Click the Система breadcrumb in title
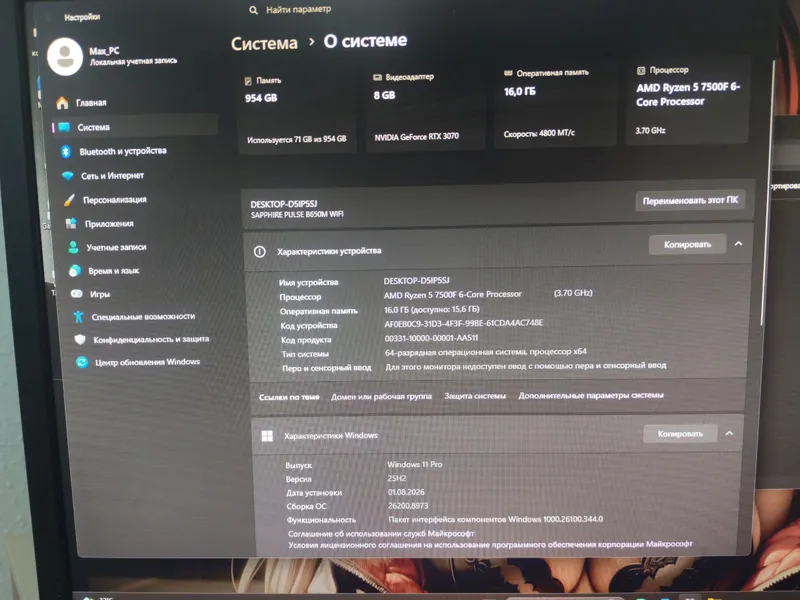Screen dimensions: 800x600 [x=264, y=44]
